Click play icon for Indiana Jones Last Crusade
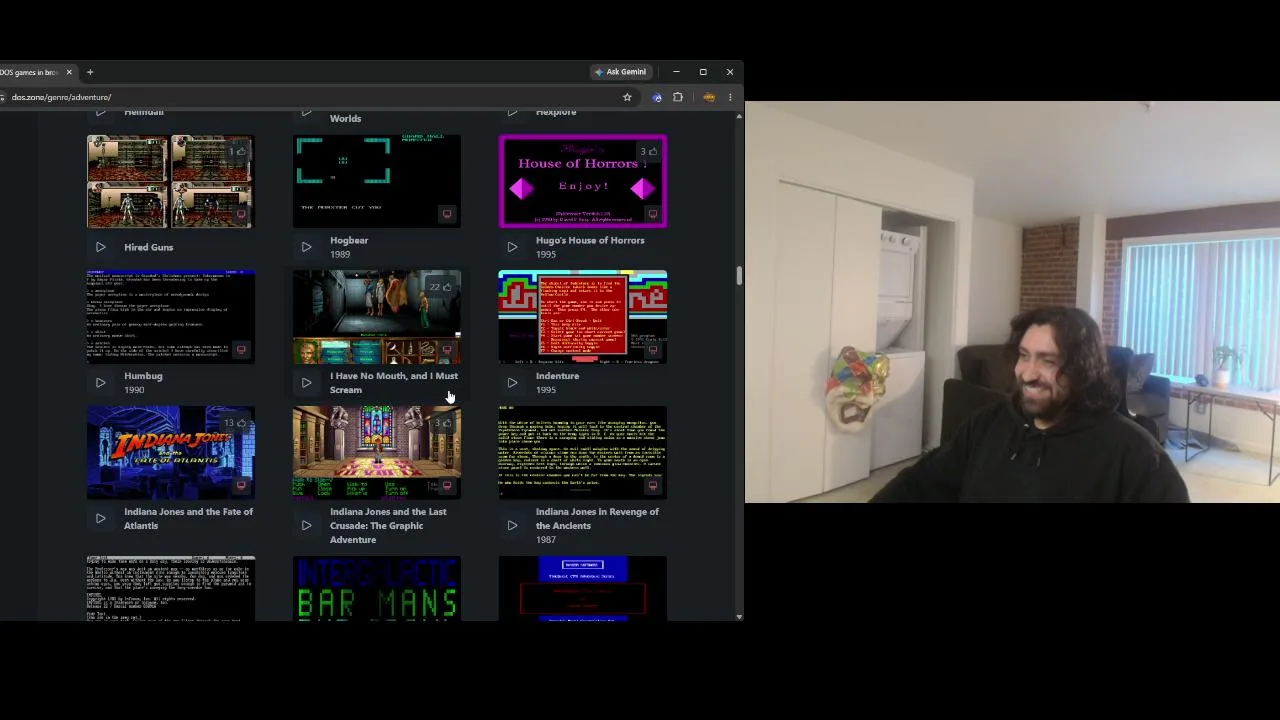The height and width of the screenshot is (720, 1280). coord(306,525)
